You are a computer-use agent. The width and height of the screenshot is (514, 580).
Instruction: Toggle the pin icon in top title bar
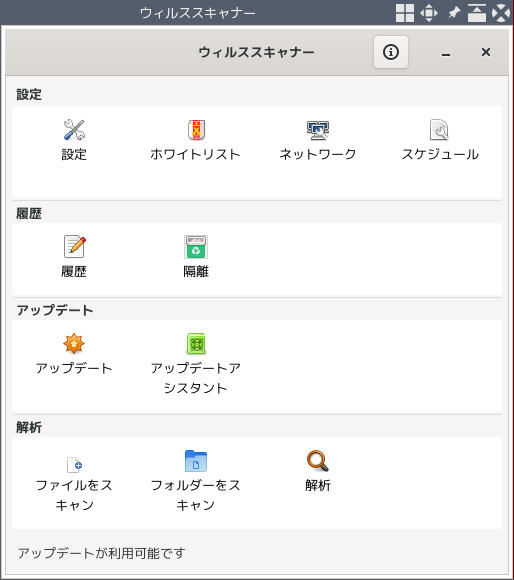pyautogui.click(x=454, y=13)
